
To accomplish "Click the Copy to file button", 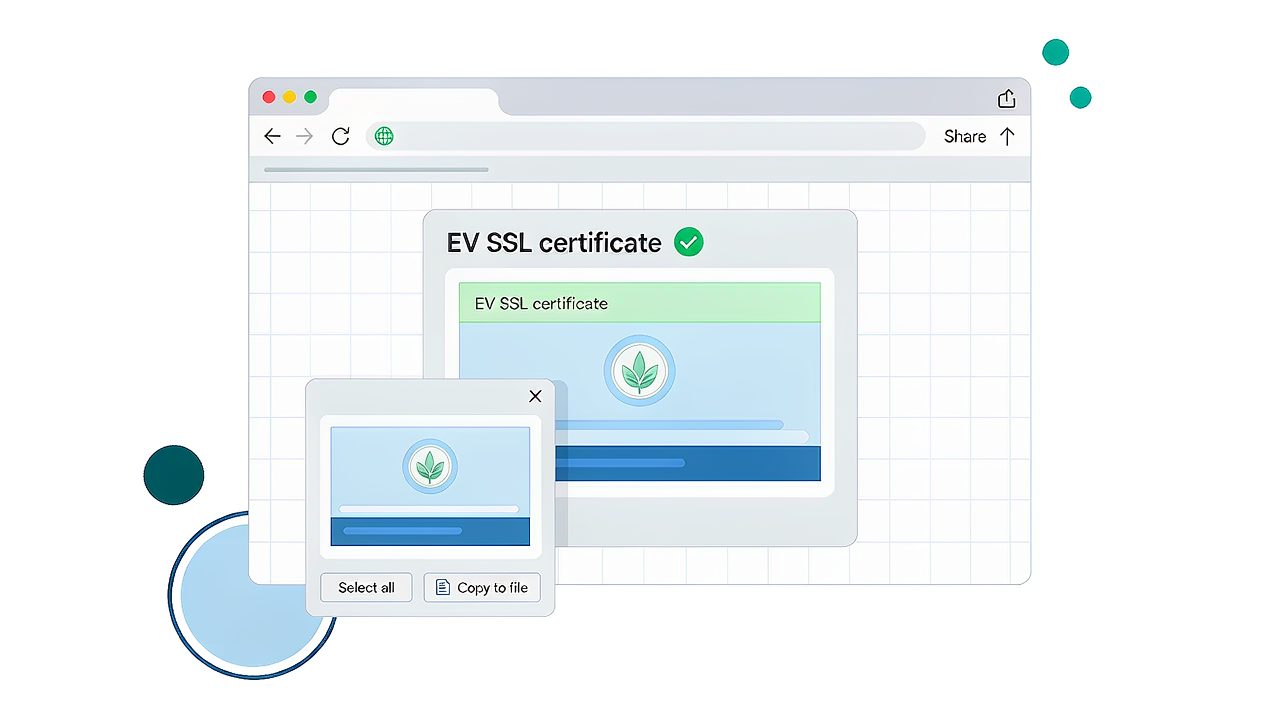I will pos(482,587).
